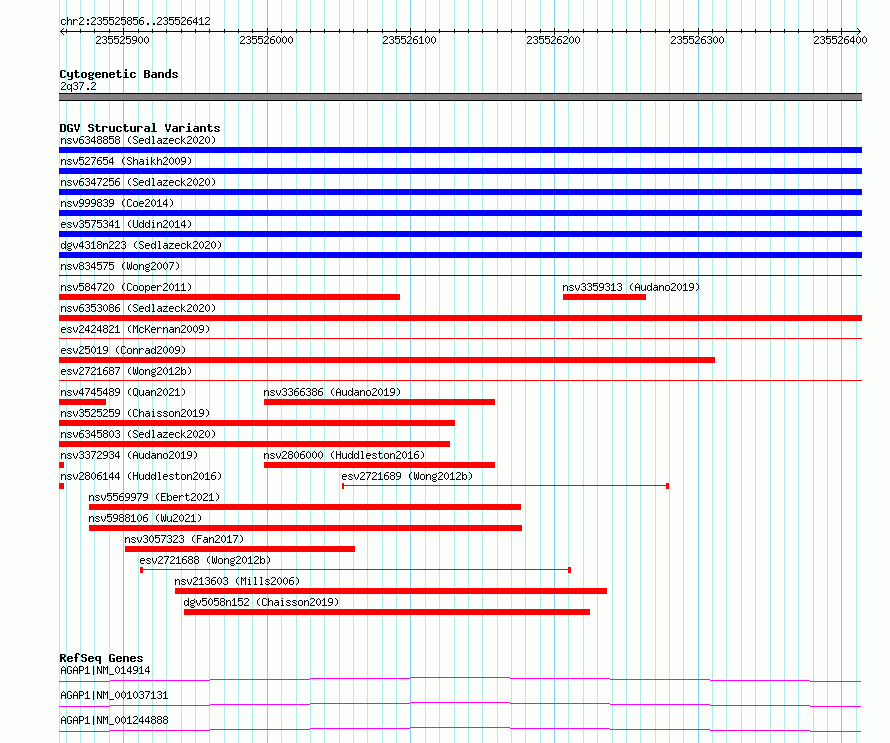Click the chr2:235525856..235526412 position label
Screen dimensions: 890x743
[x=135, y=21]
